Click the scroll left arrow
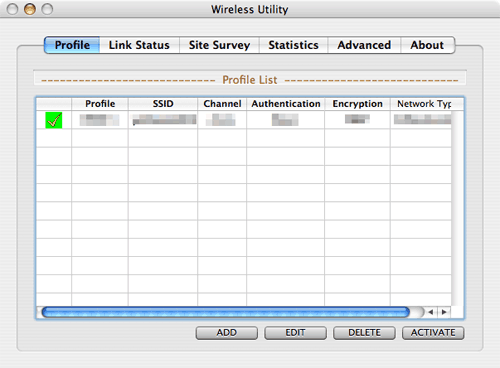Screen dimensions: 500x368 coord(431,312)
